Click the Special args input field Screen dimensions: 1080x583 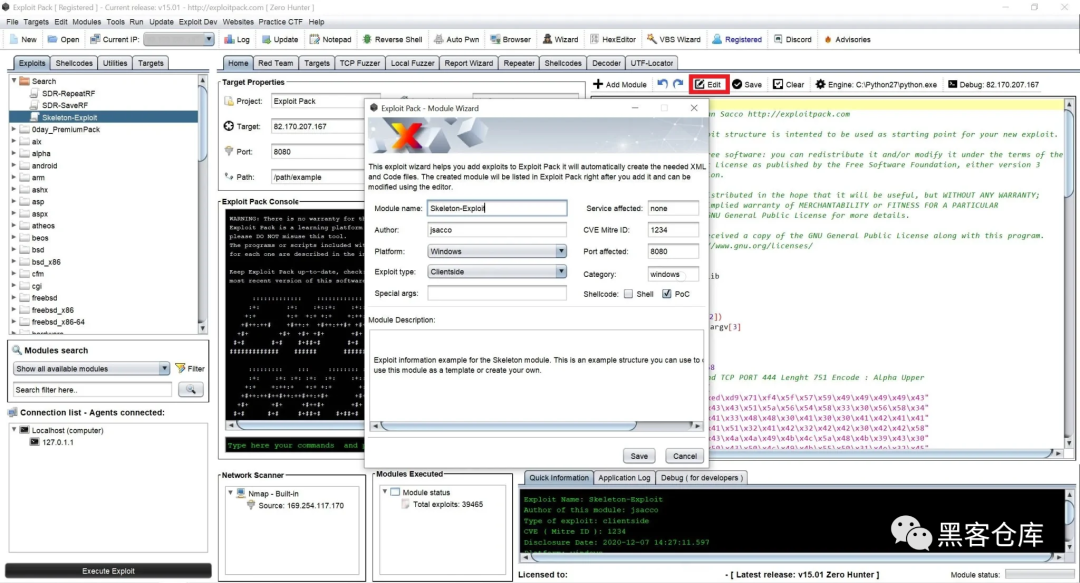(497, 293)
